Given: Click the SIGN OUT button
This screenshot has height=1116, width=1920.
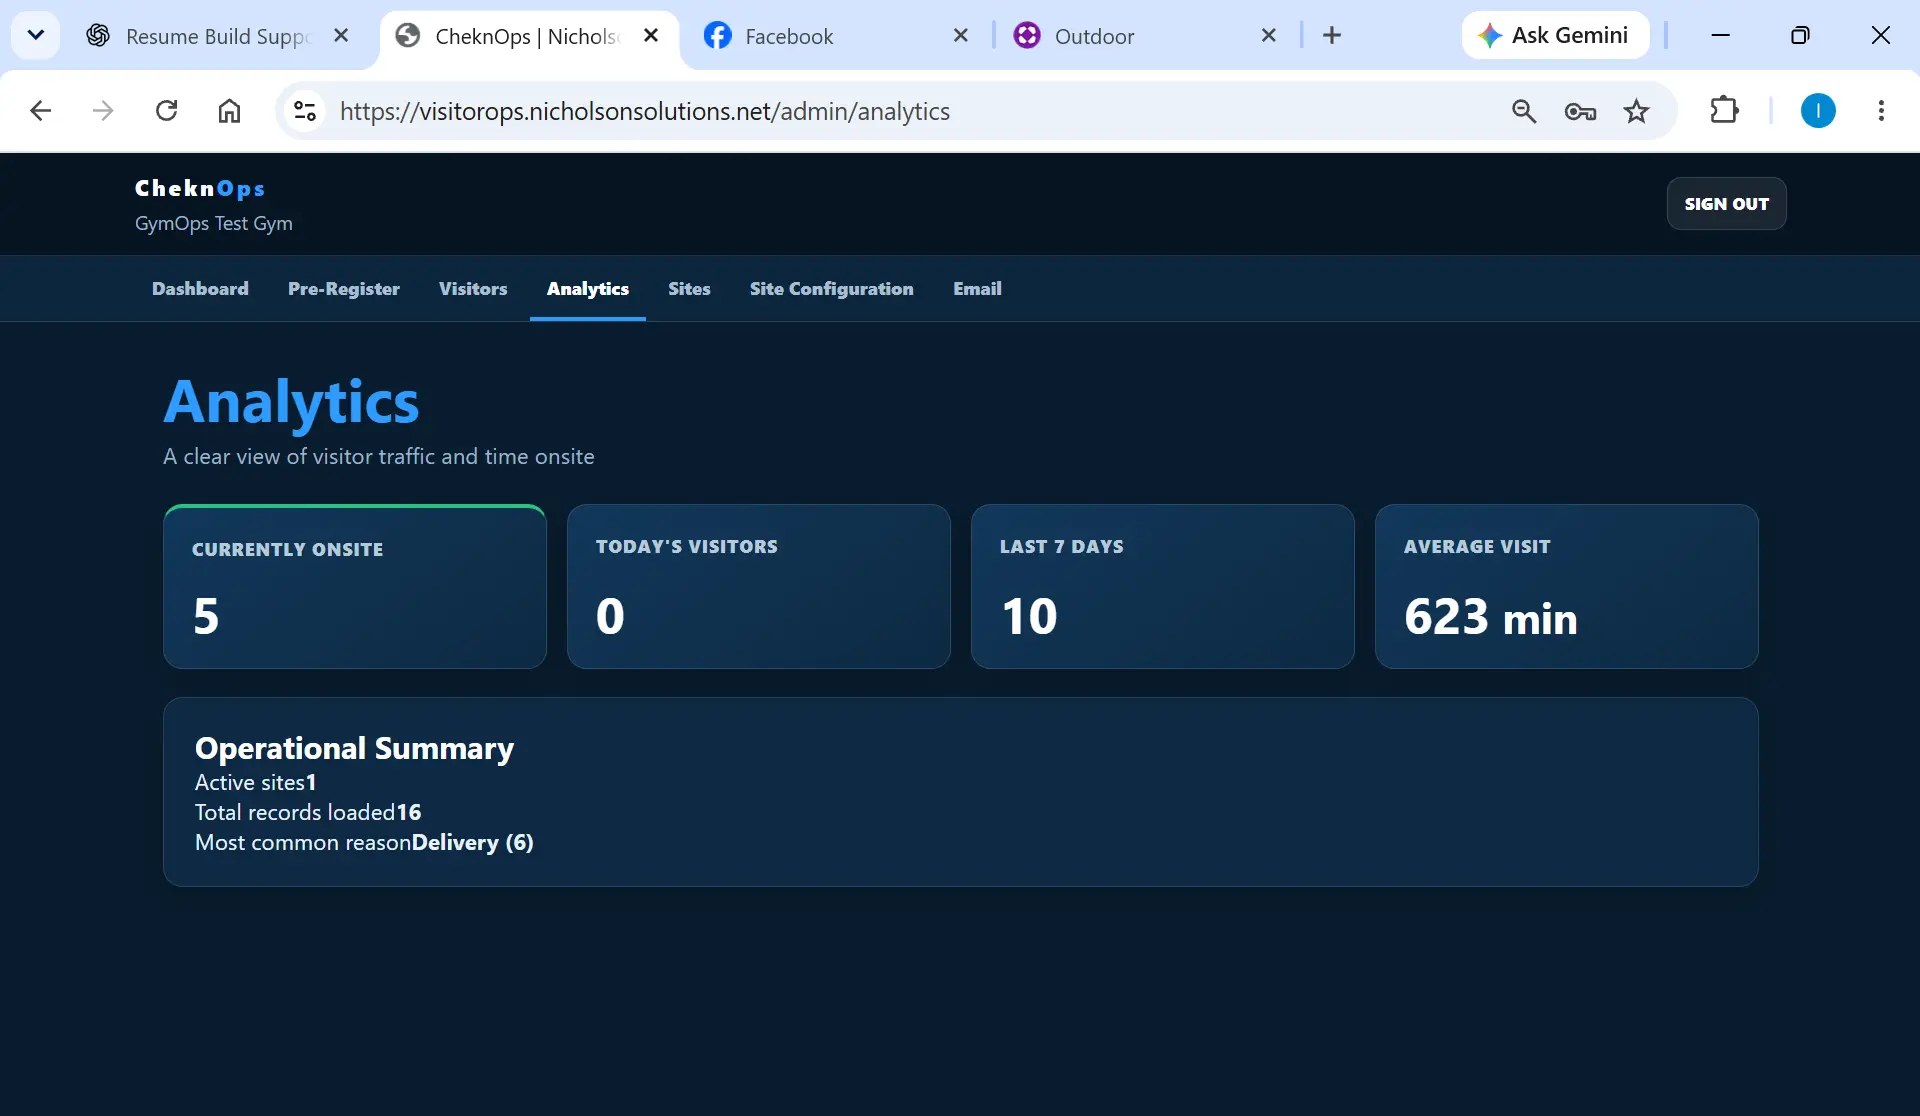Looking at the screenshot, I should pos(1726,204).
